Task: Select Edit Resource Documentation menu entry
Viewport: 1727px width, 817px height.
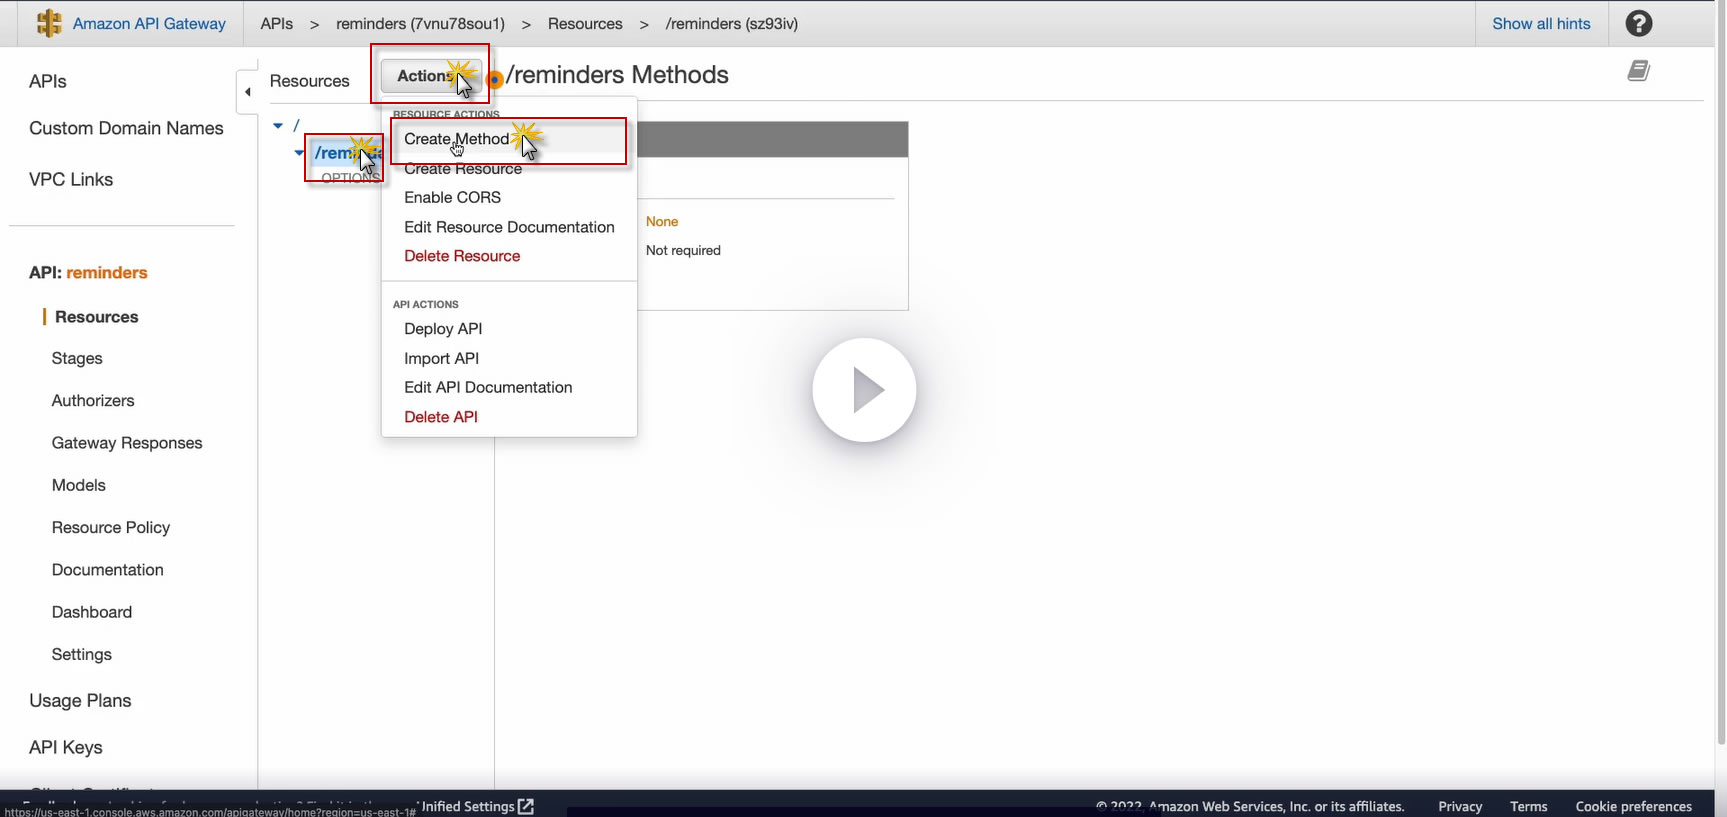Action: (x=509, y=227)
